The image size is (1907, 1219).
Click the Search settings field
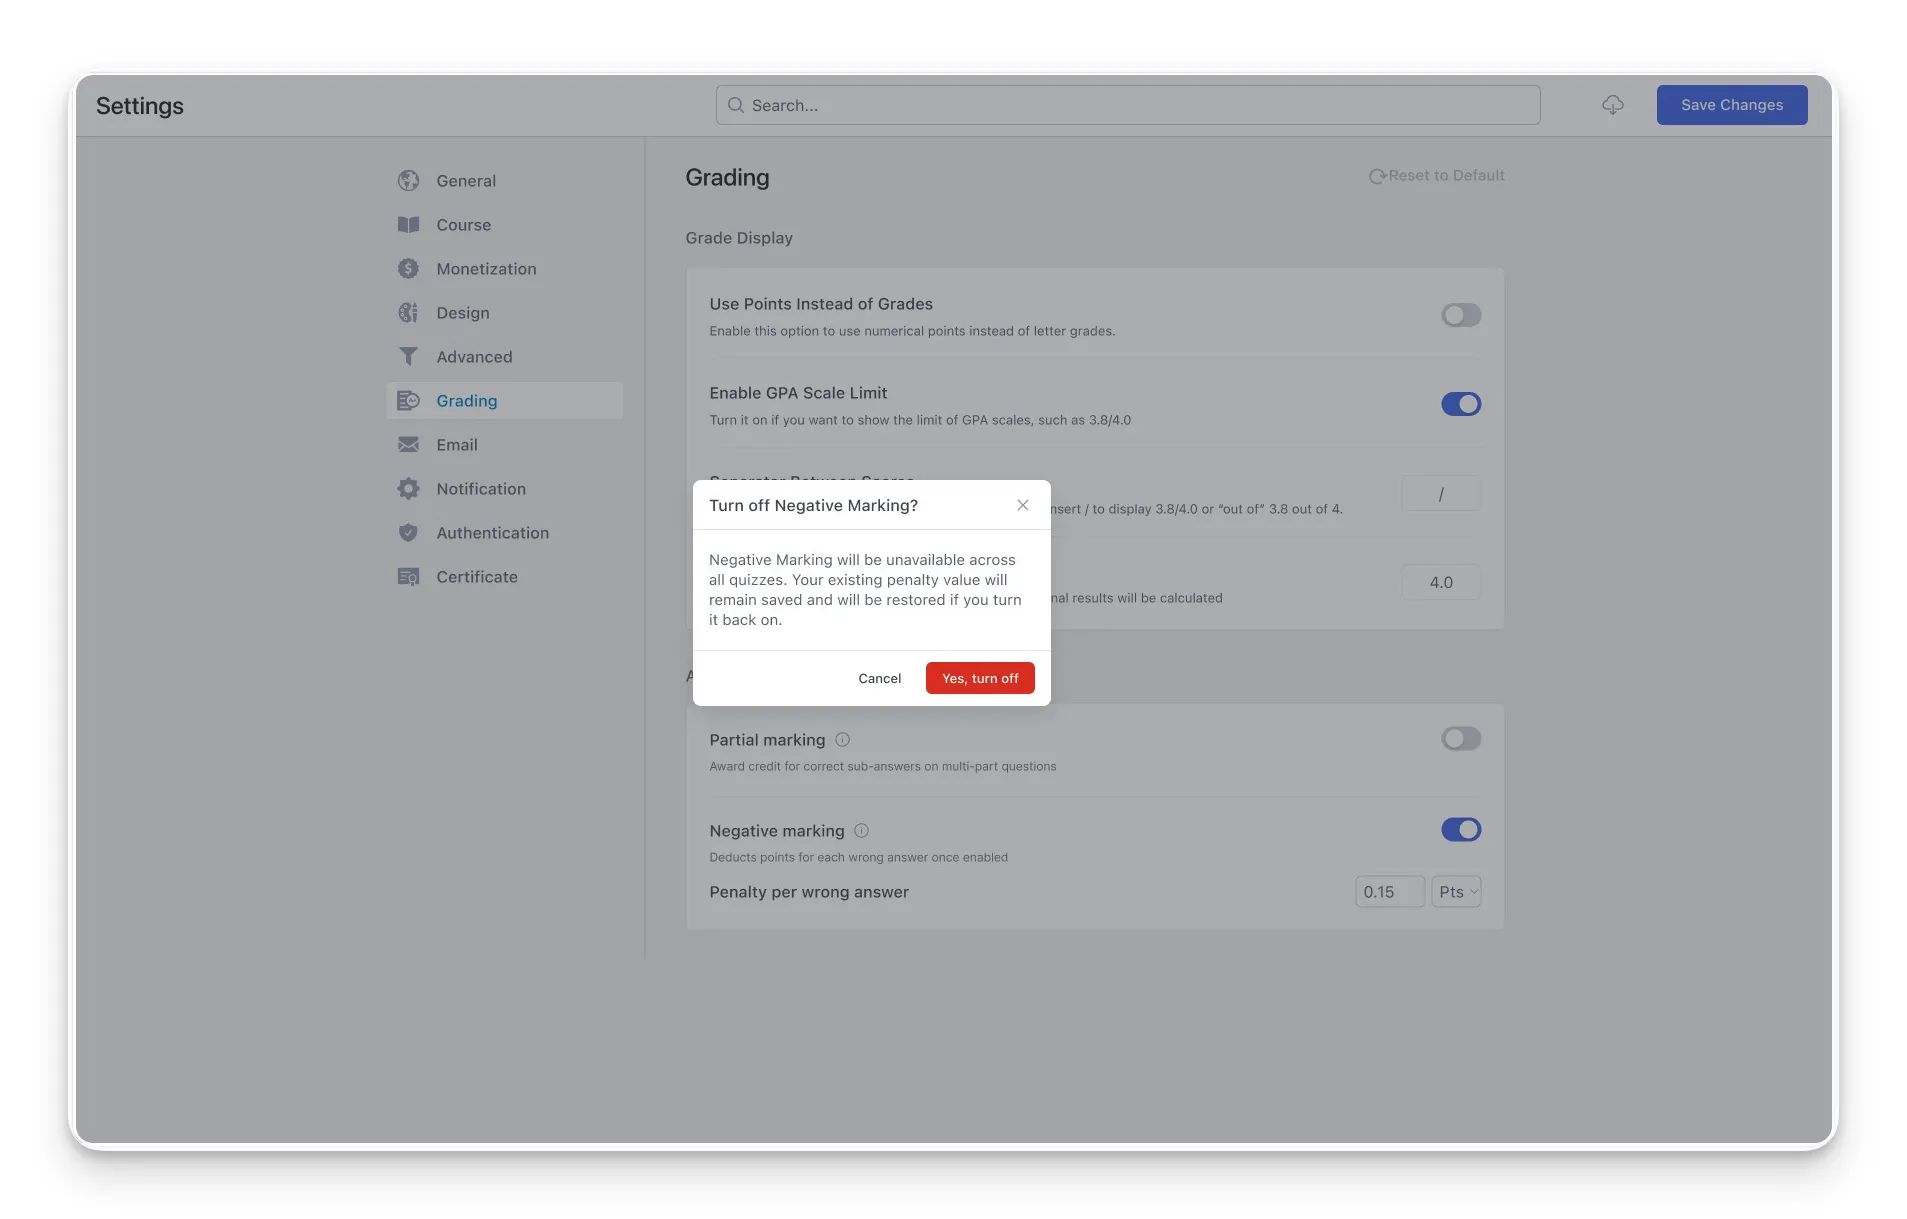coord(1128,105)
